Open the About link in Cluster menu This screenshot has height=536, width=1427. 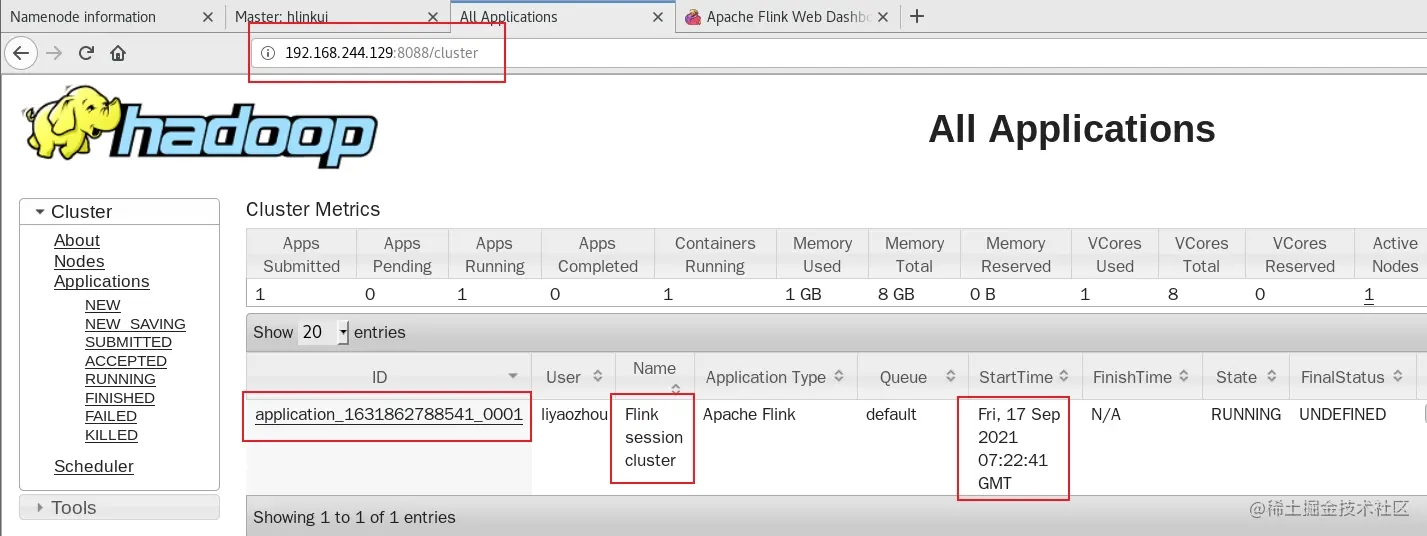point(77,240)
